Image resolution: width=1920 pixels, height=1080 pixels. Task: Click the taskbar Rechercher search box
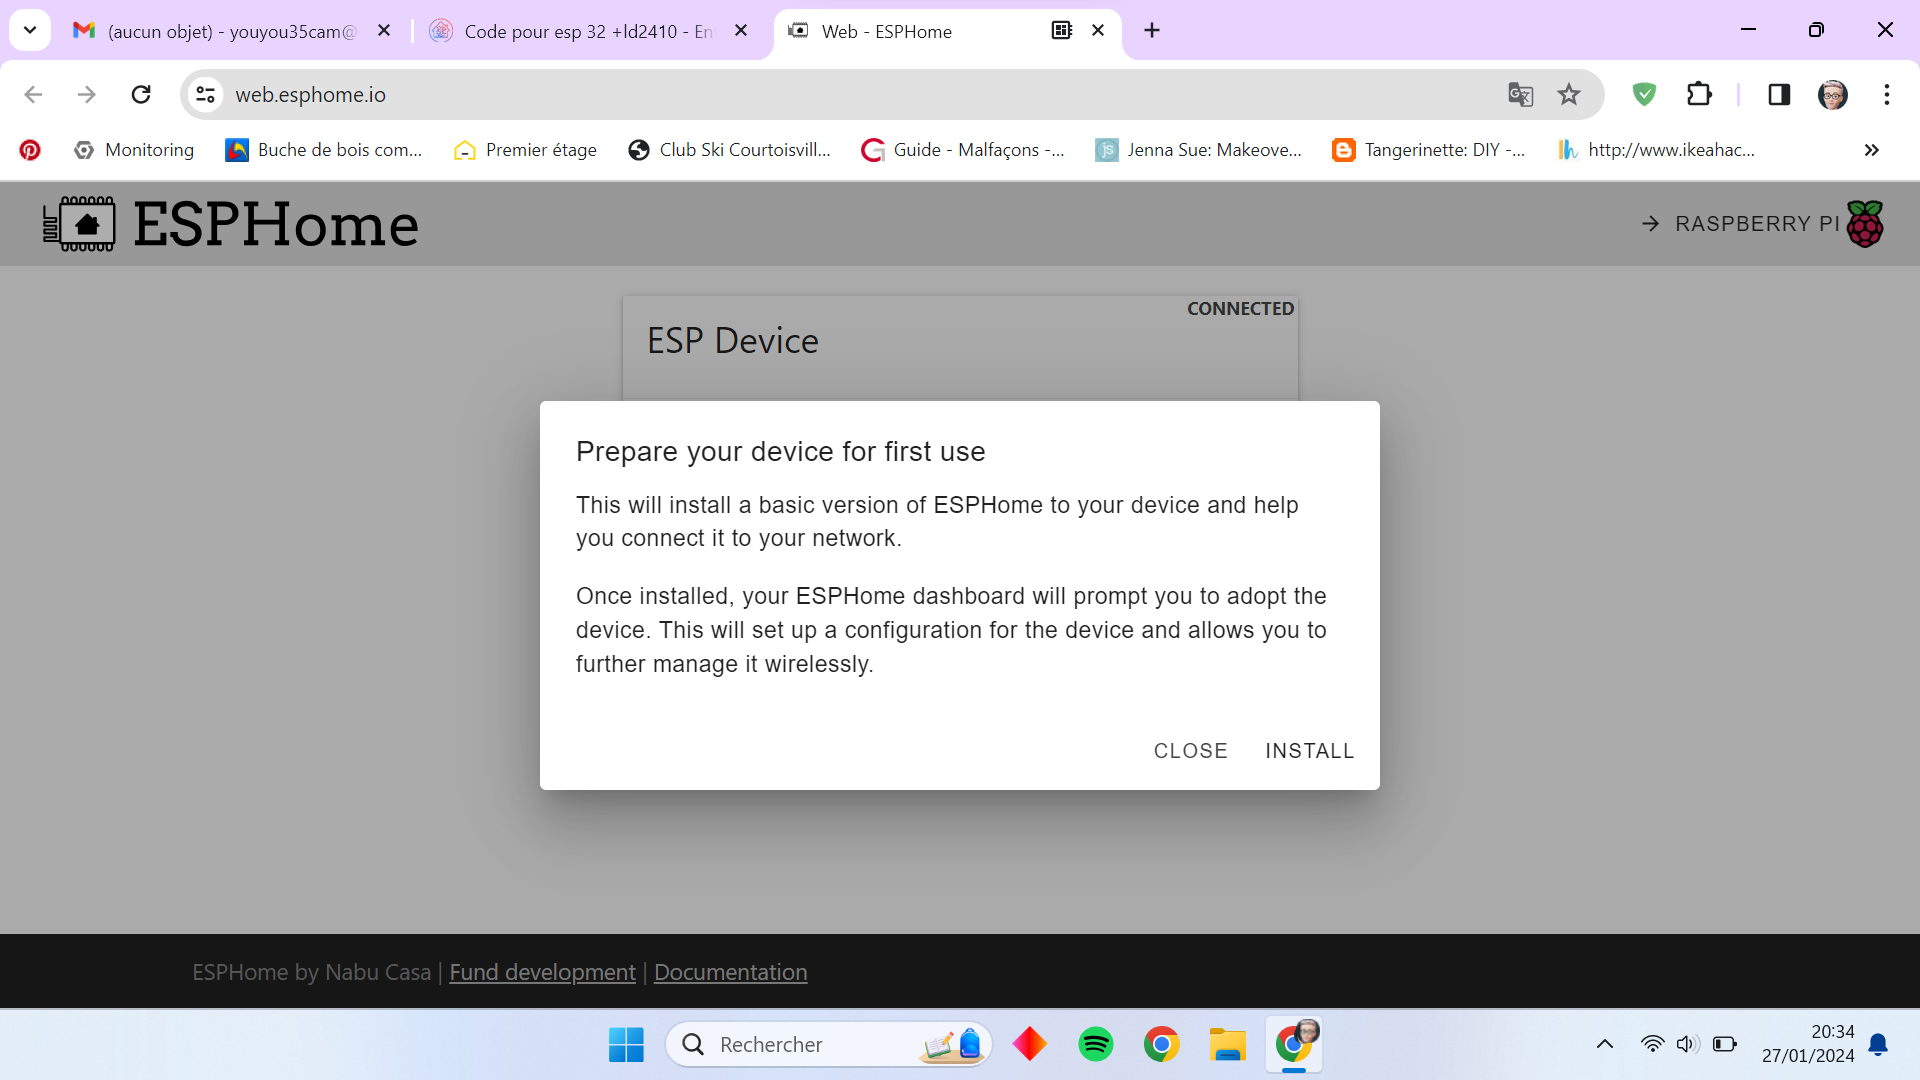pos(828,1045)
